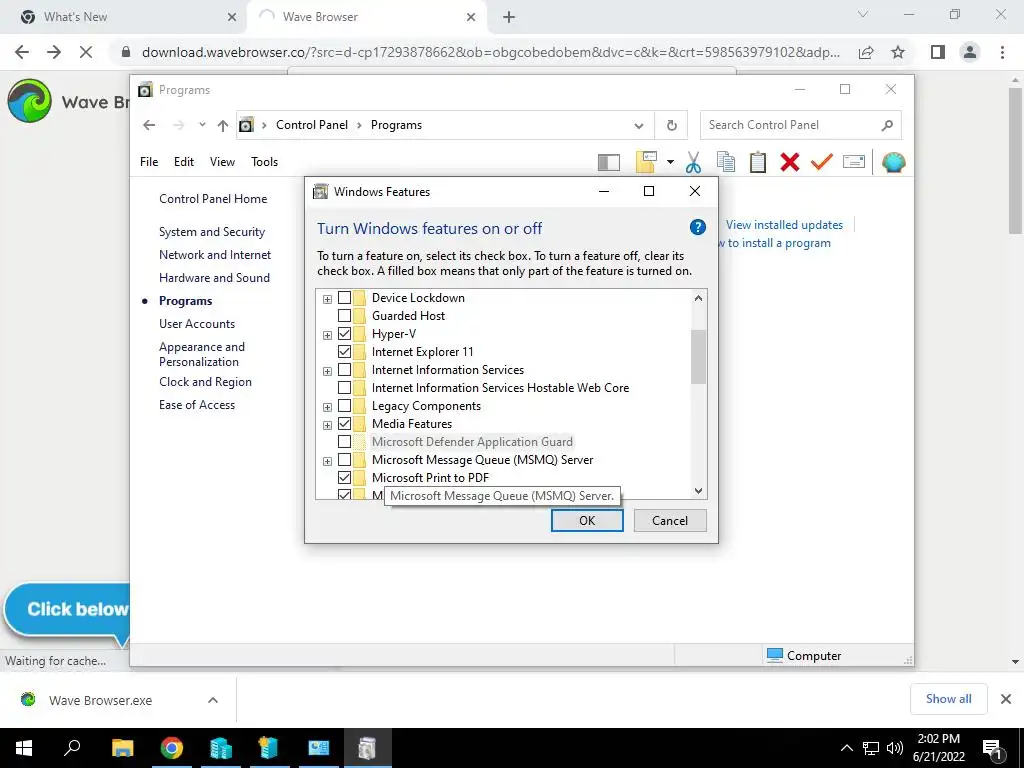Uncheck the Hyper-V checkbox
Viewport: 1024px width, 768px height.
coord(344,334)
